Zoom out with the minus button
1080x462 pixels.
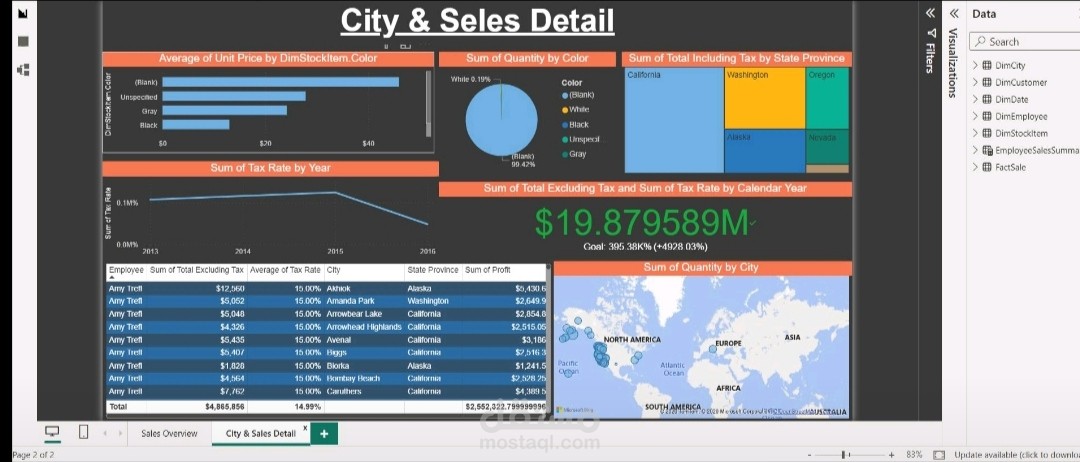click(810, 455)
